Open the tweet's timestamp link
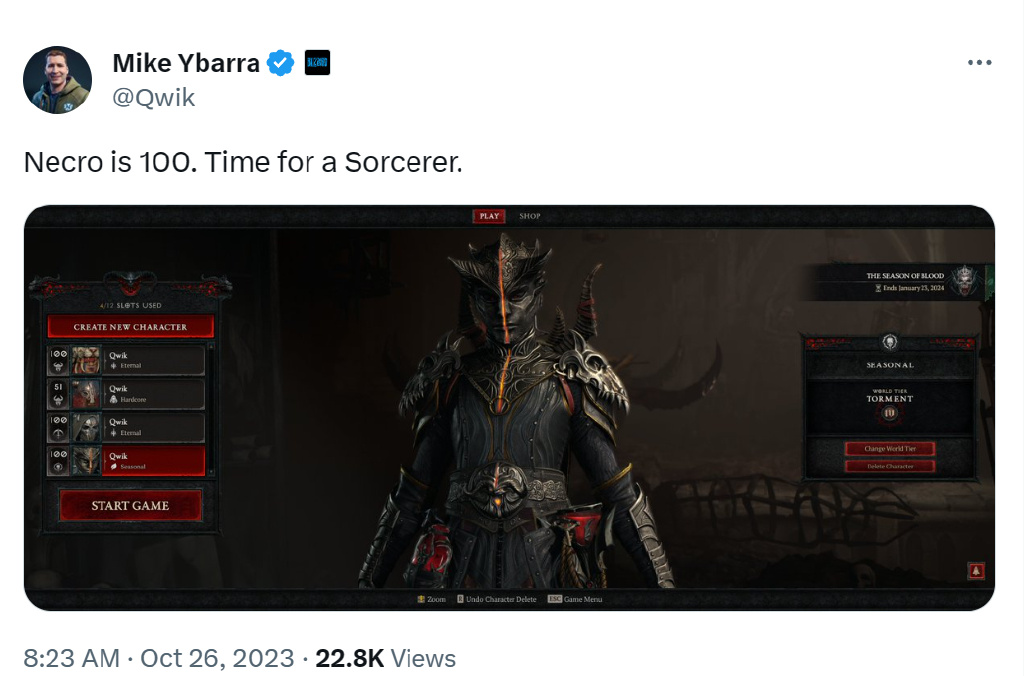Viewport: 1024px width, 676px height. (159, 658)
